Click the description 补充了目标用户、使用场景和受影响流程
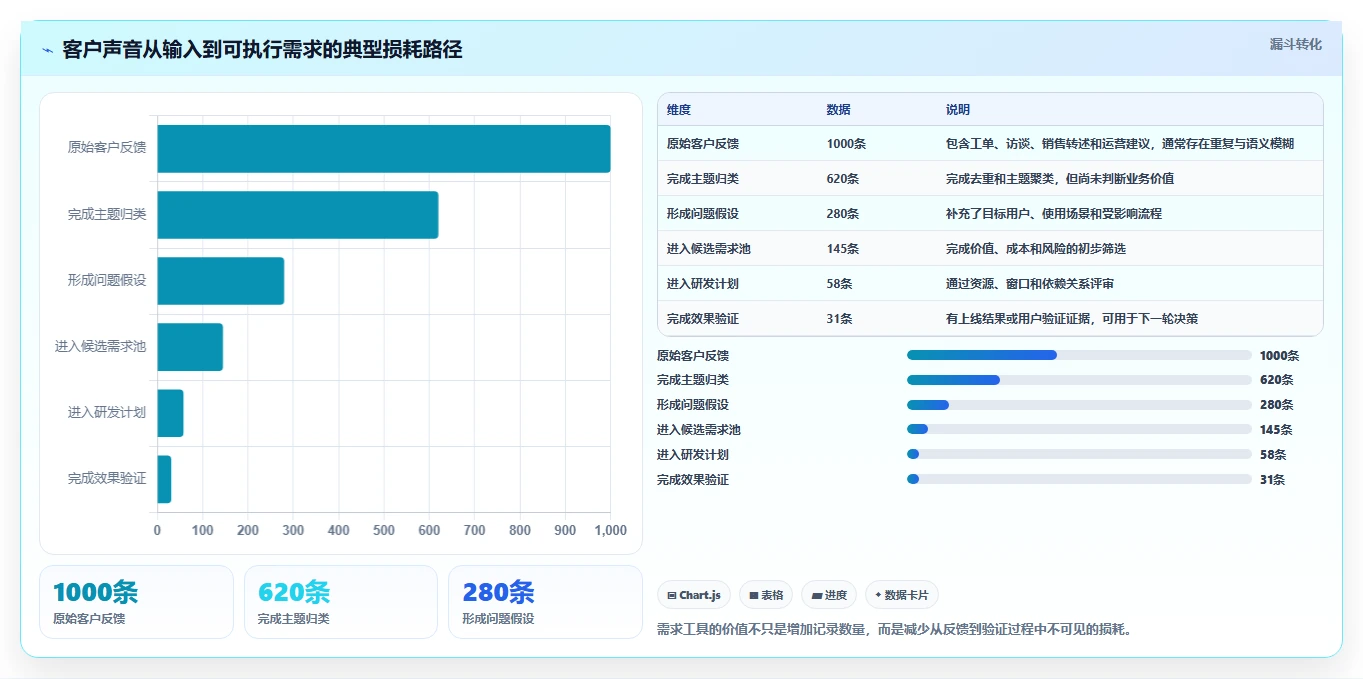The image size is (1363, 679). [x=1054, y=214]
